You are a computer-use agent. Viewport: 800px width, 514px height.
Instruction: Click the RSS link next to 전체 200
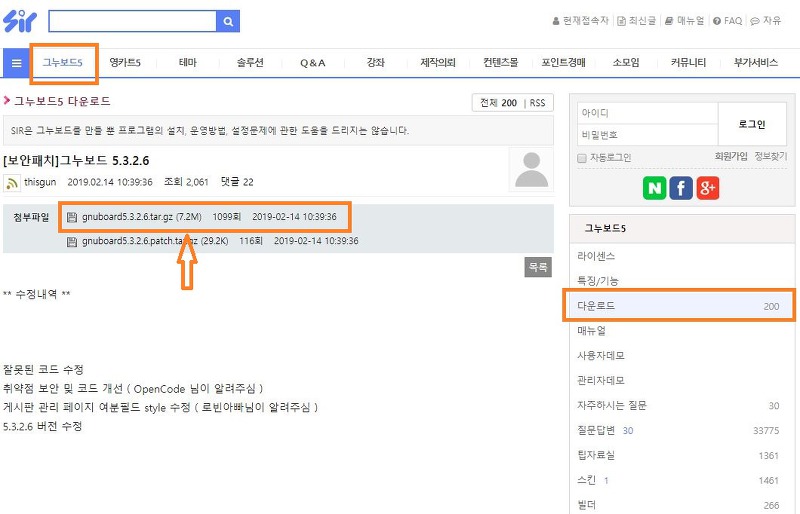pos(537,103)
